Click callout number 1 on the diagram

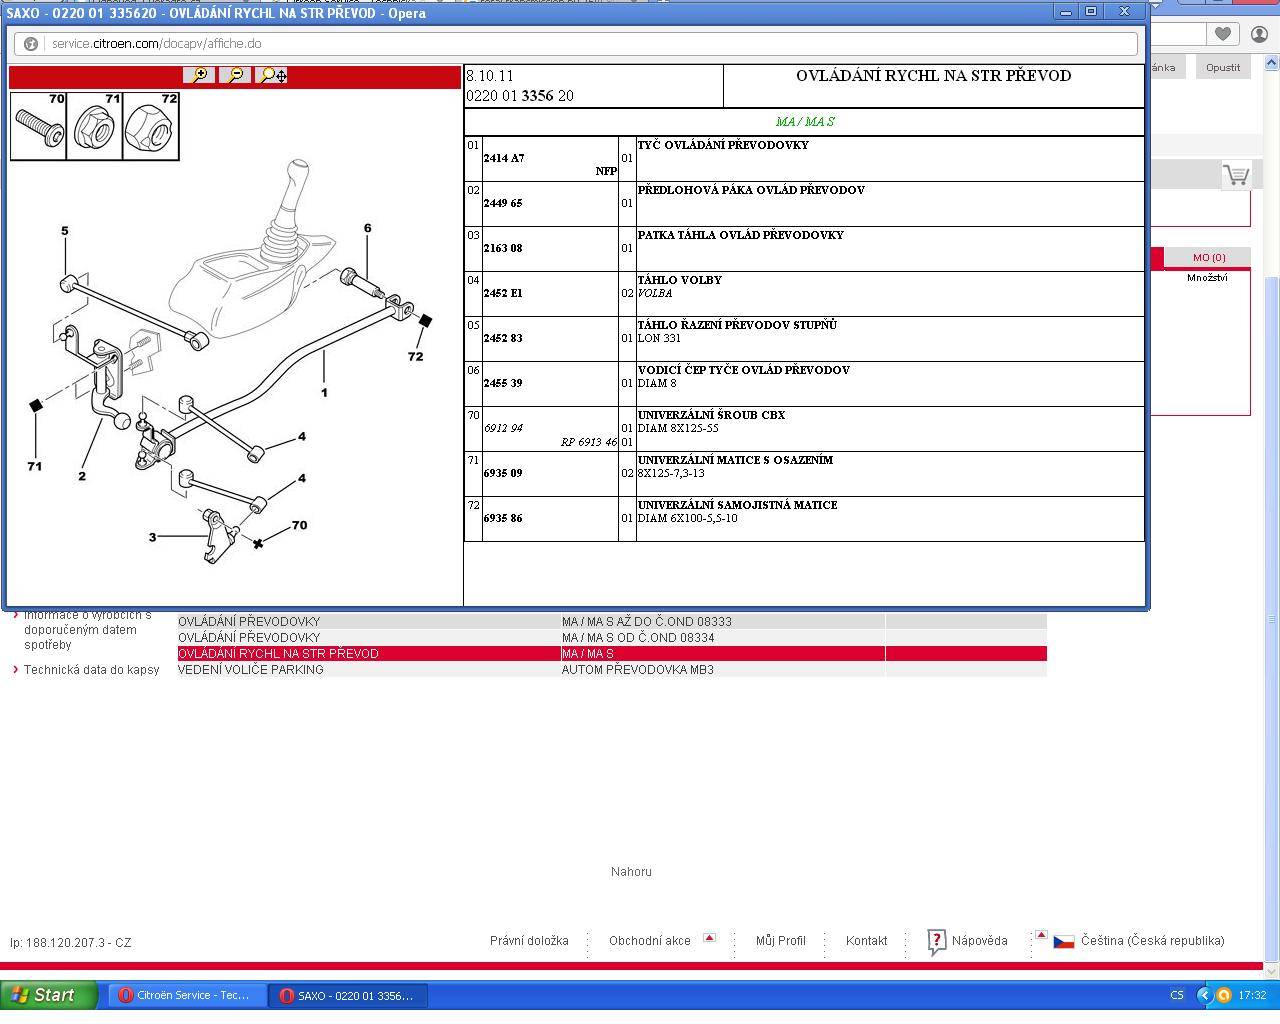pos(324,393)
